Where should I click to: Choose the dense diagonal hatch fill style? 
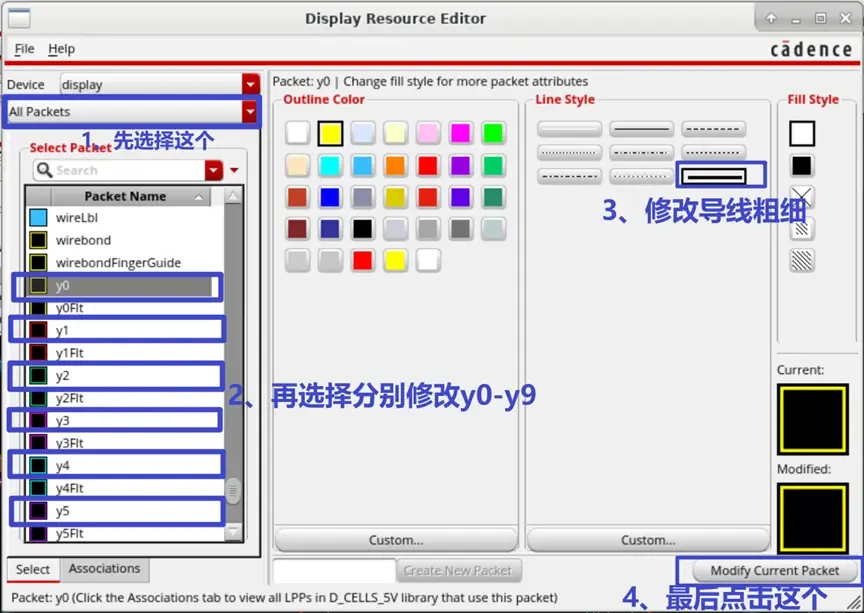802,261
